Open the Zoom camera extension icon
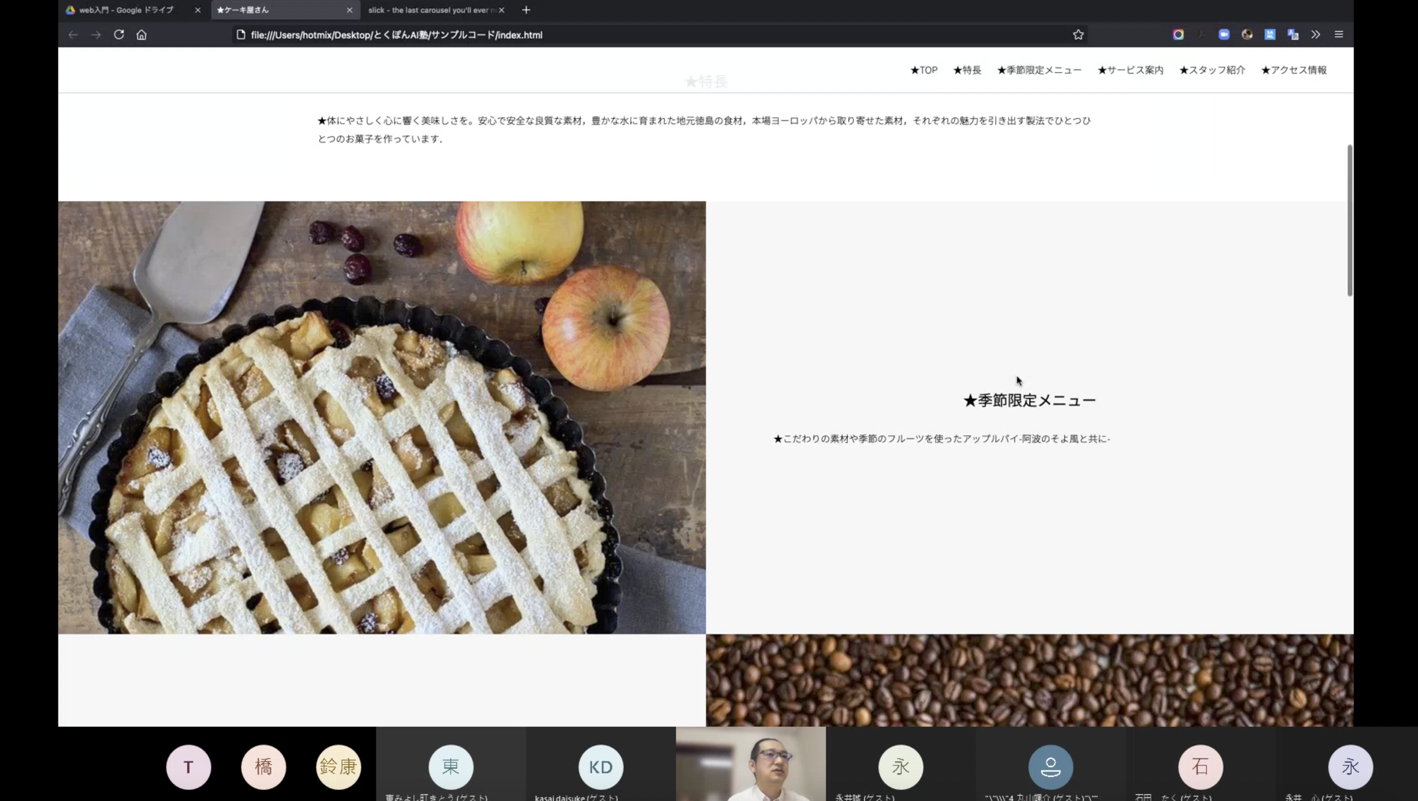1418x801 pixels. tap(1224, 35)
